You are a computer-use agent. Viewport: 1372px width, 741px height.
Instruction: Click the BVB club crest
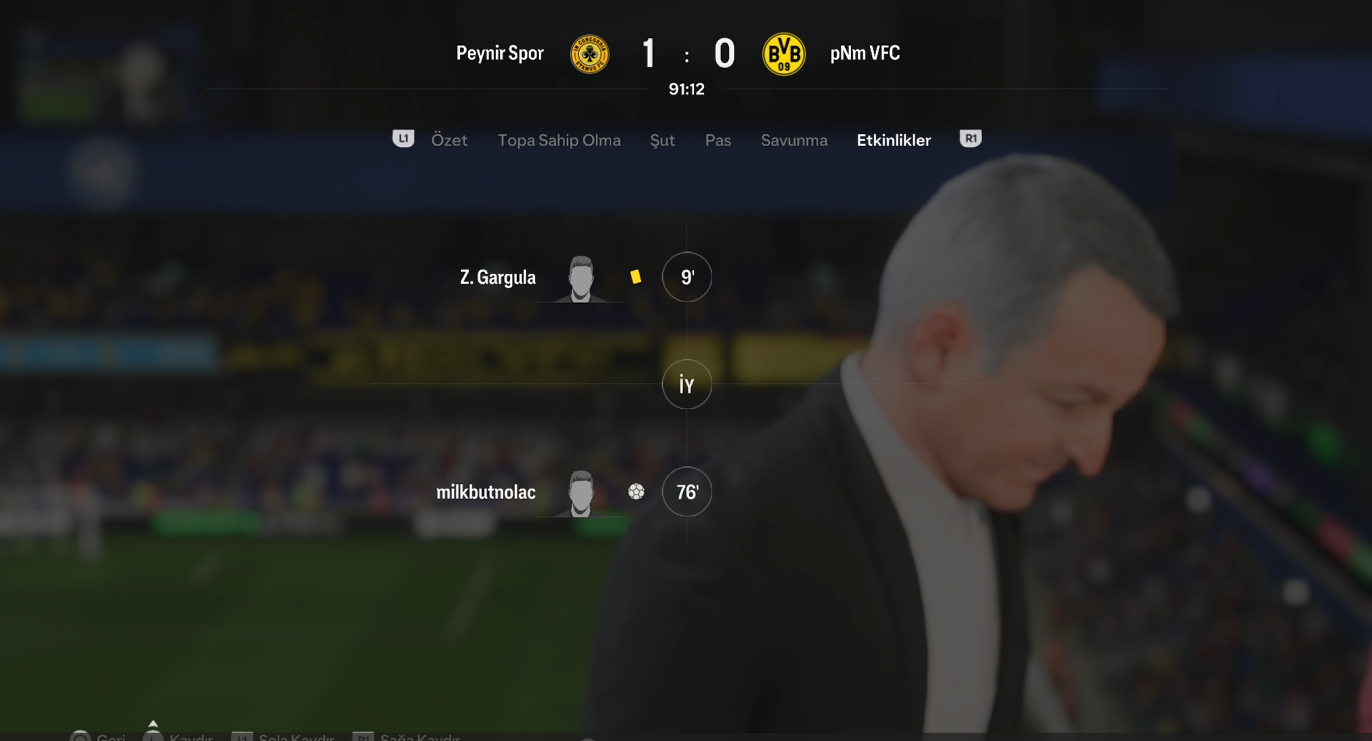tap(784, 54)
